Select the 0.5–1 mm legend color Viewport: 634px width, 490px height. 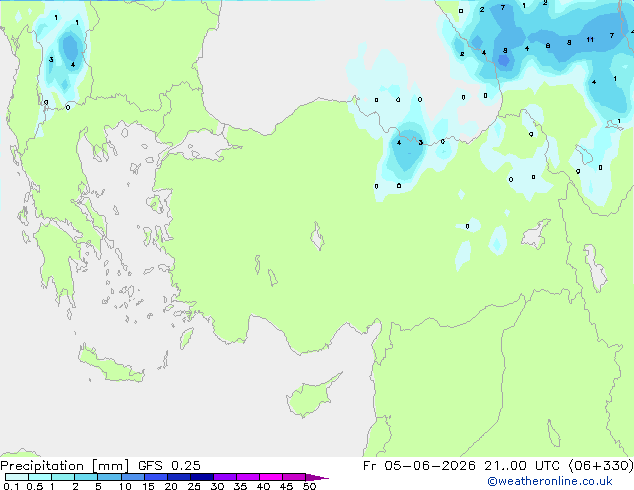[x=40, y=477]
